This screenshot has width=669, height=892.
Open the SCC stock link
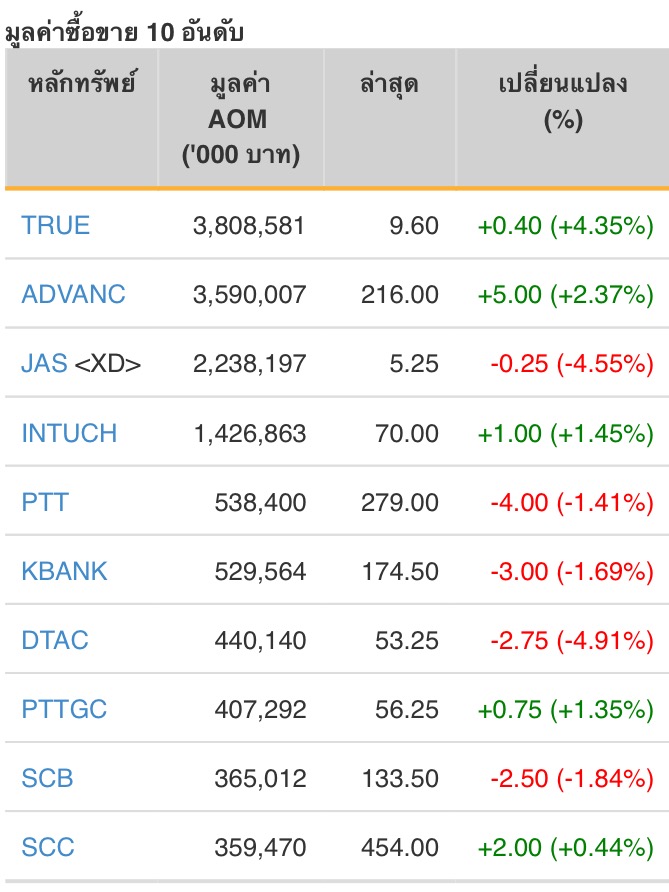[47, 848]
